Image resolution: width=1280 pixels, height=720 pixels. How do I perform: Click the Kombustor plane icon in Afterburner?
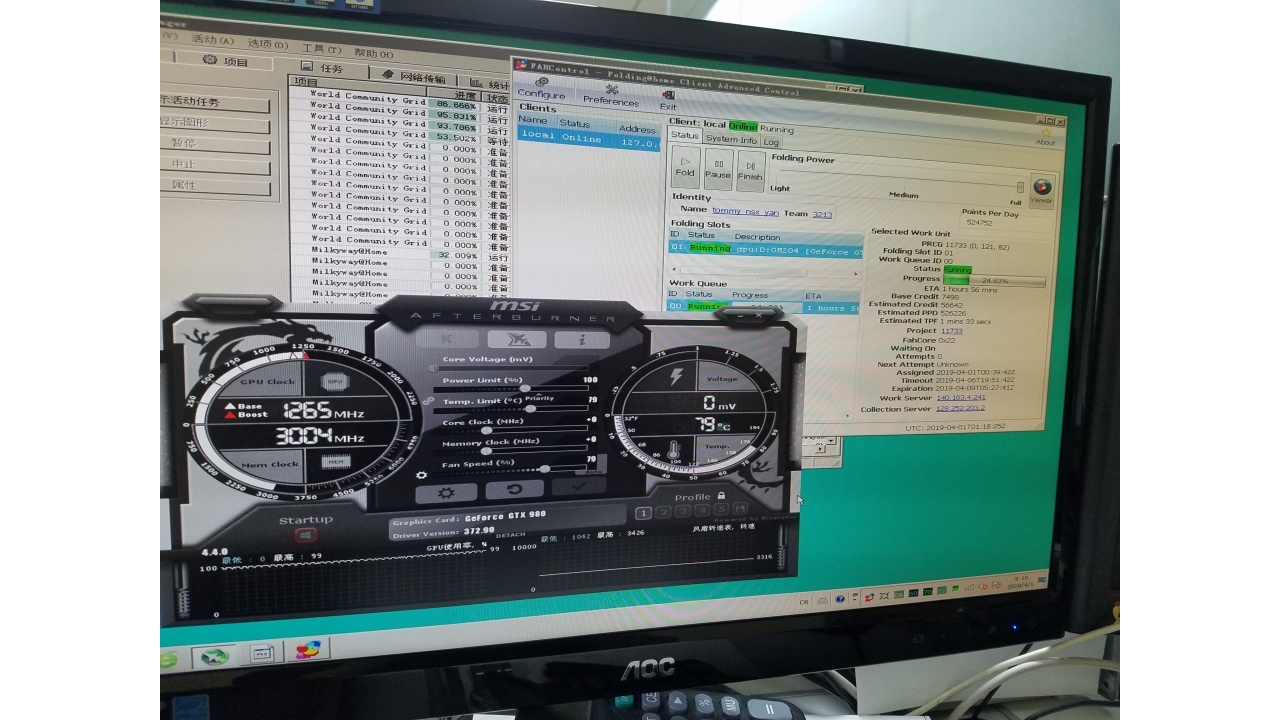tap(518, 340)
